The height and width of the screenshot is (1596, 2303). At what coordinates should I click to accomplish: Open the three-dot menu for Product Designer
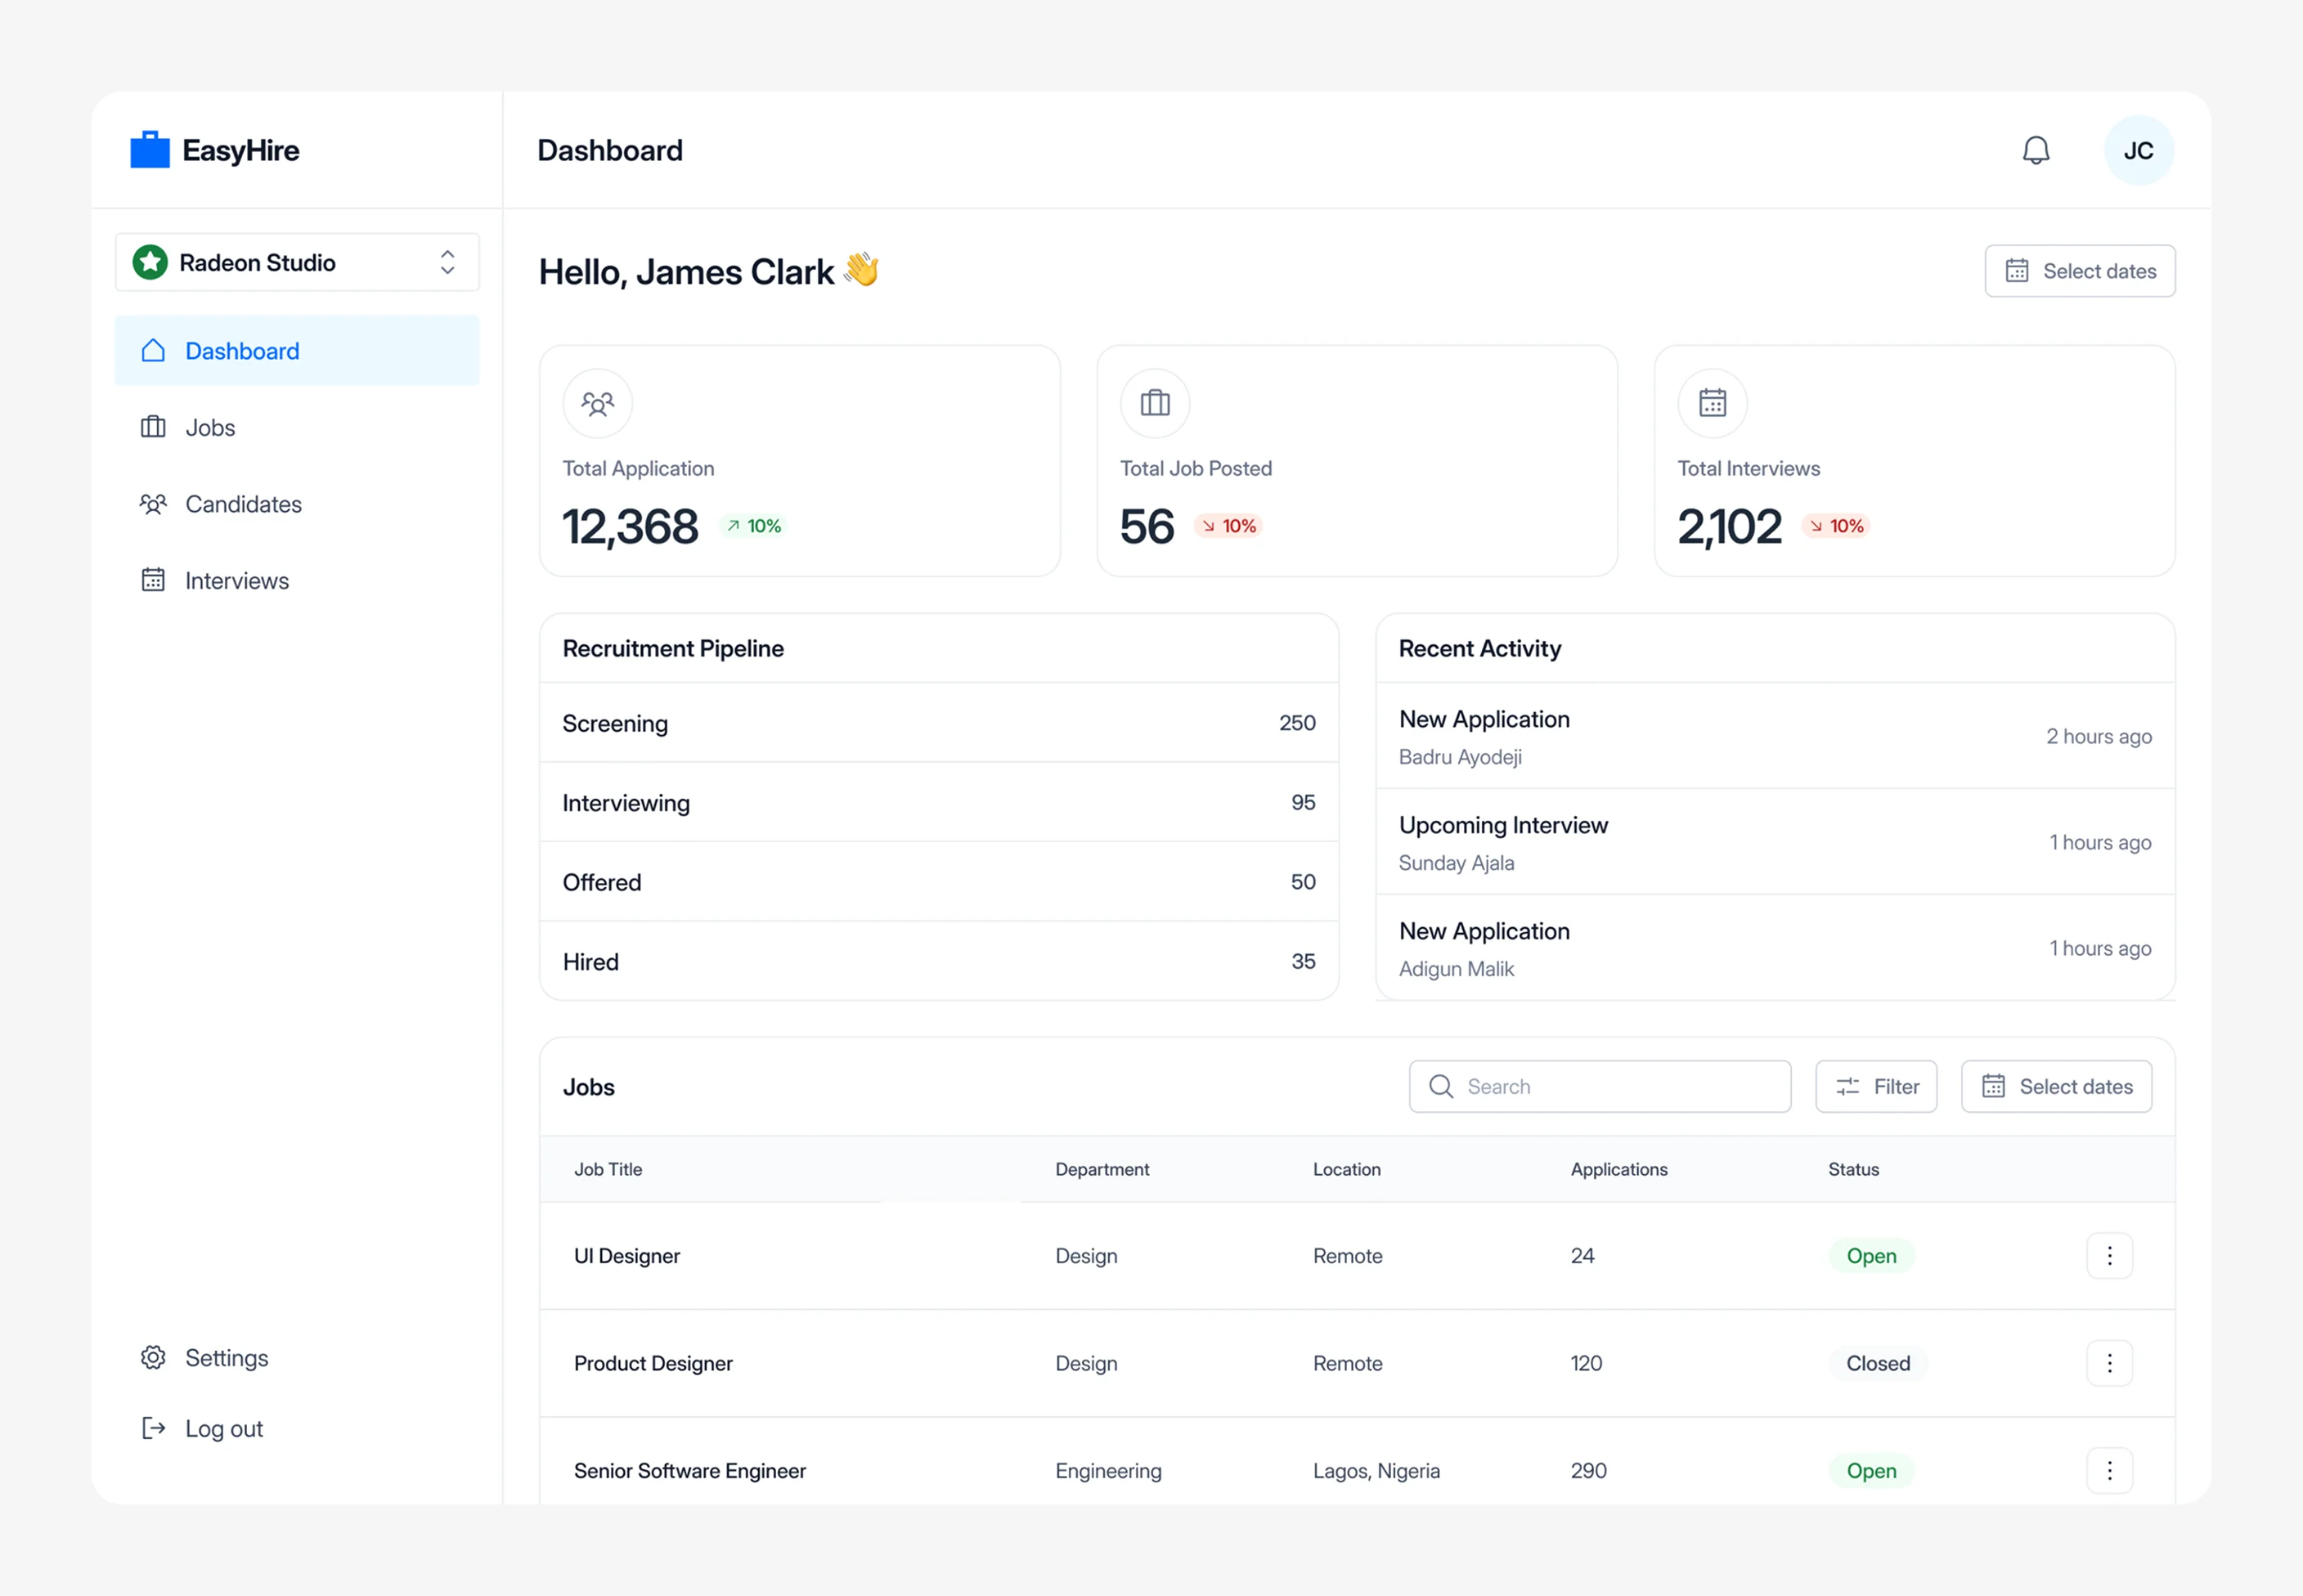tap(2109, 1363)
